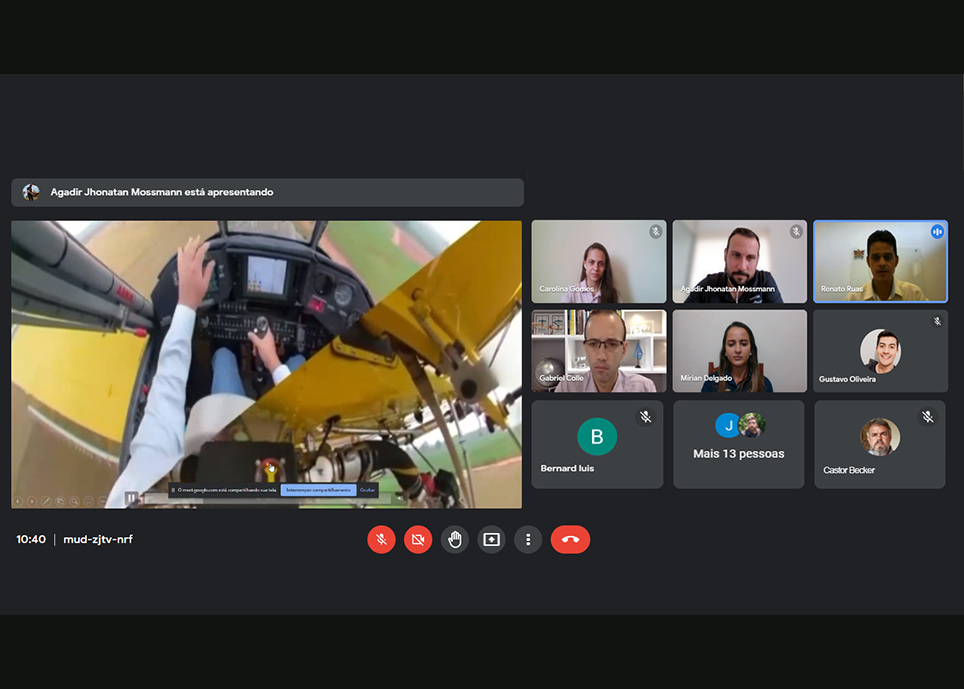Unmute the microphone in the call controls
Screen dimensions: 964x689
point(380,540)
